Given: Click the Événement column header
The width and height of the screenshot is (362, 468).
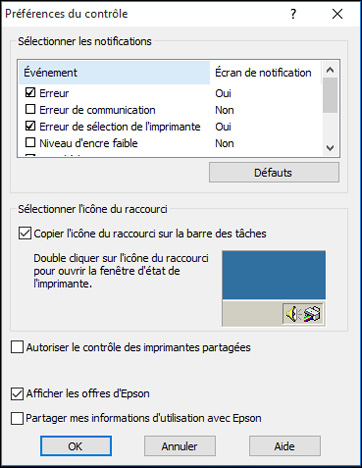Looking at the screenshot, I should coord(115,73).
